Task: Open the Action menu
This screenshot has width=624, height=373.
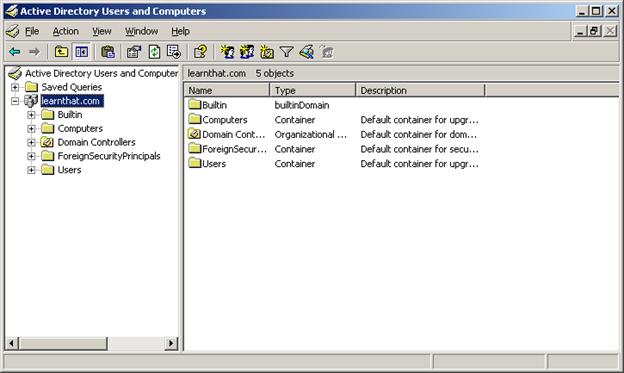Action: pos(66,31)
